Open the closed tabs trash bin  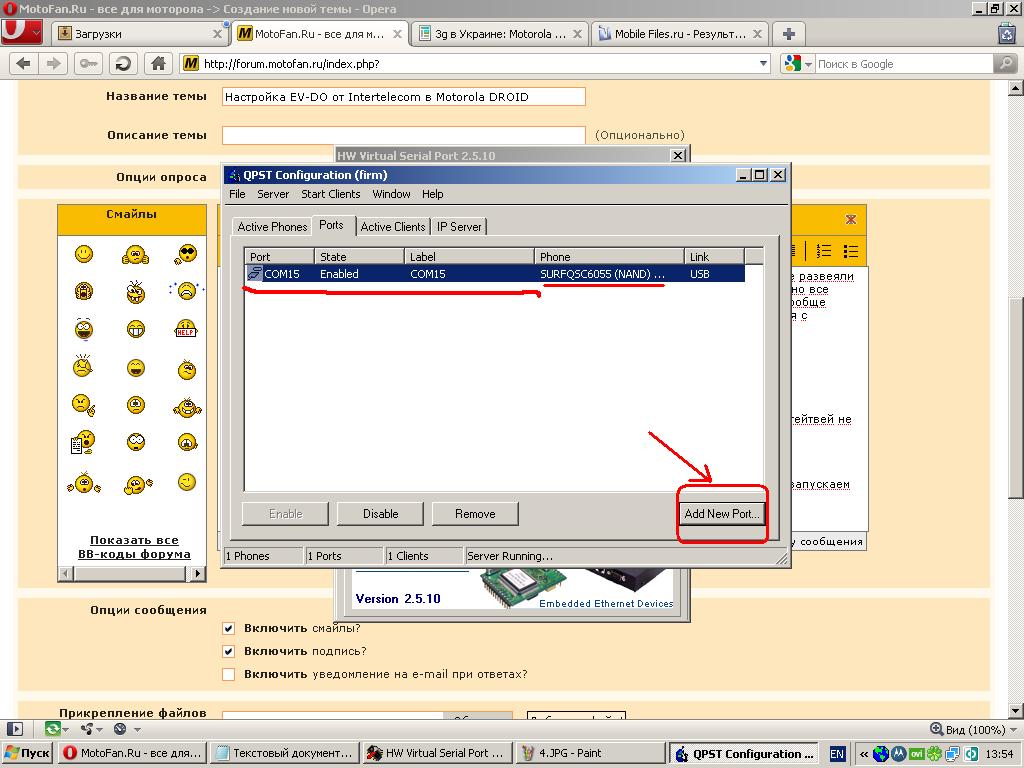pyautogui.click(x=1007, y=33)
